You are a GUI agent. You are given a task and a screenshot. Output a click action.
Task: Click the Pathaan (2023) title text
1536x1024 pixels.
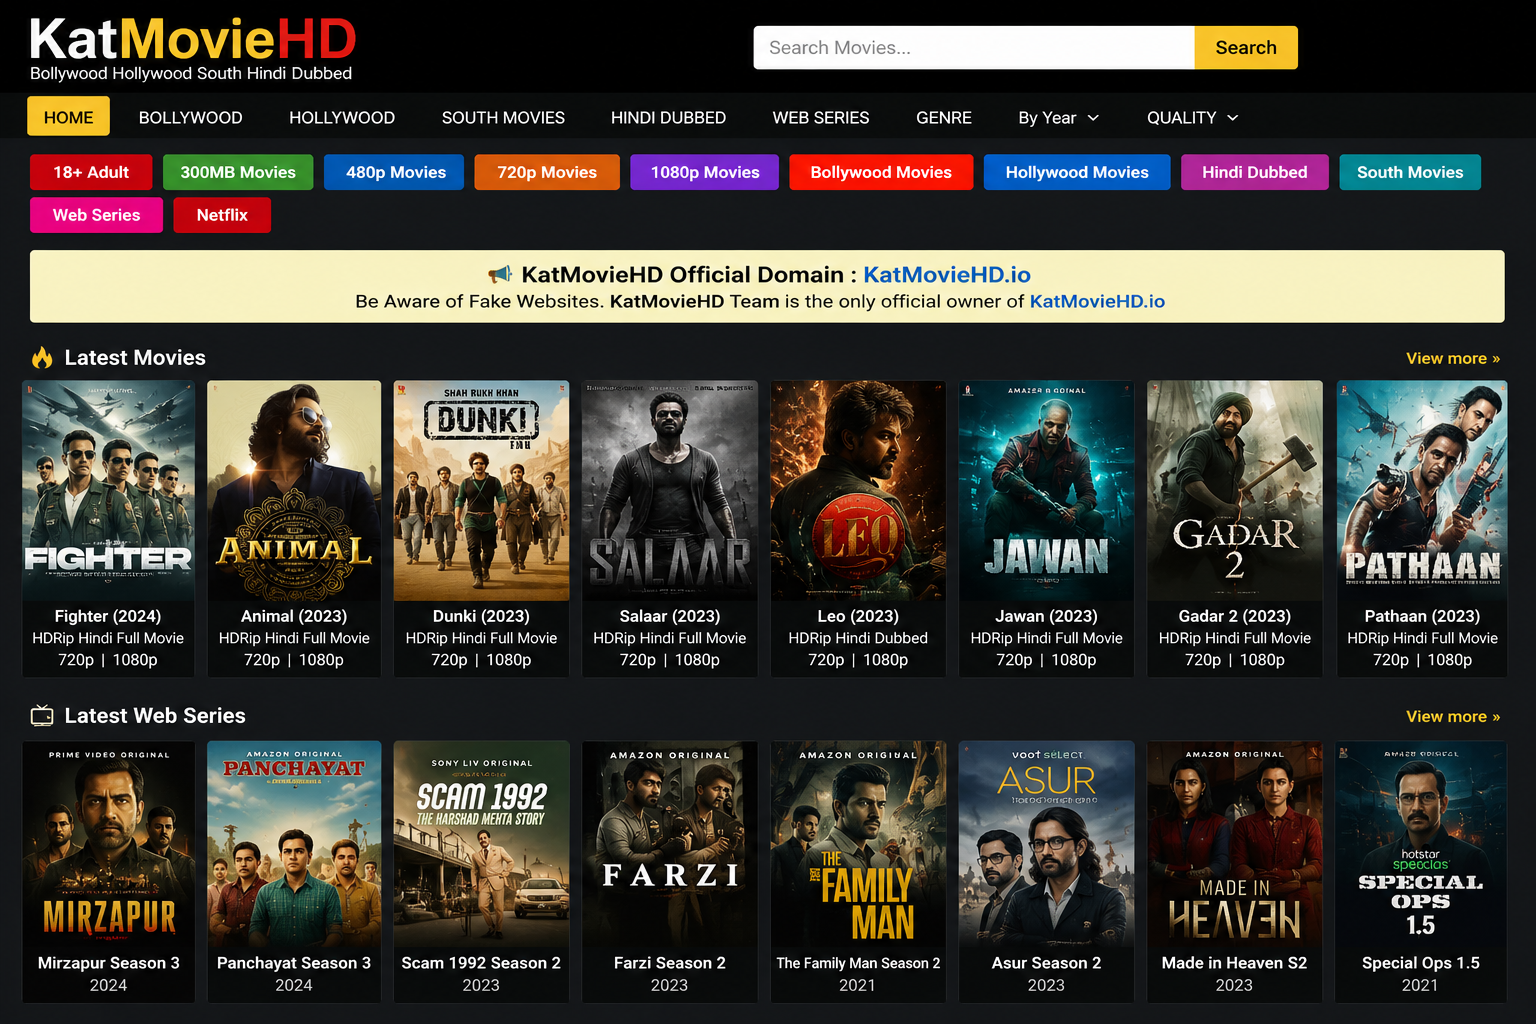click(1422, 616)
